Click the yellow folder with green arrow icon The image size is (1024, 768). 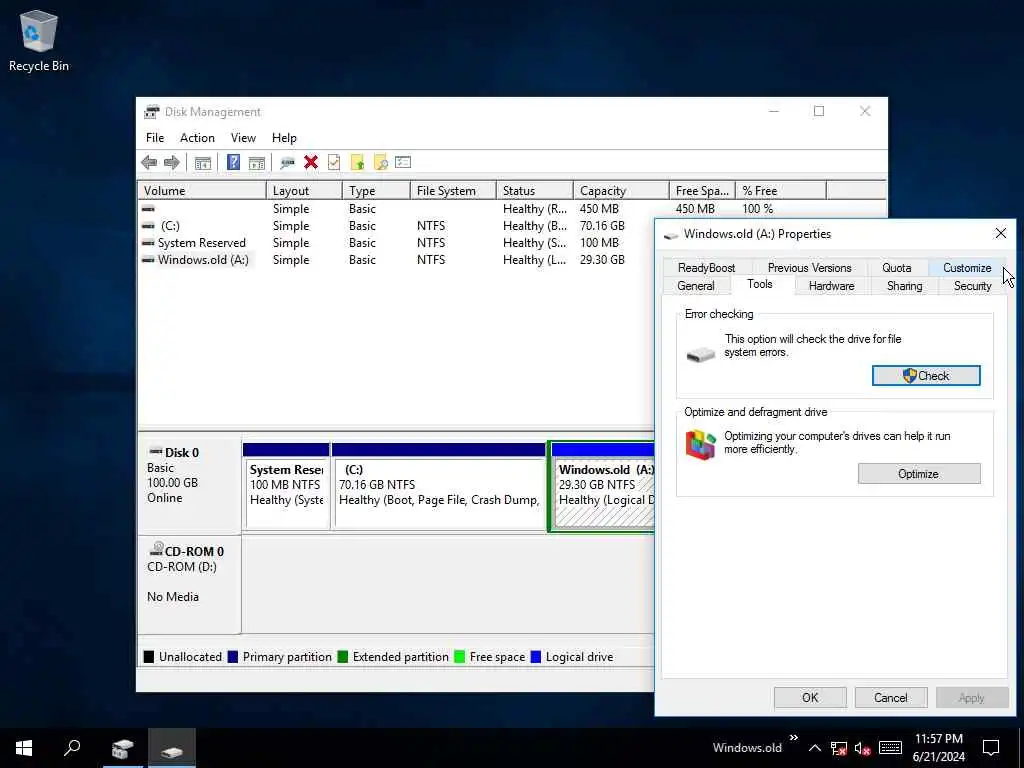[357, 163]
